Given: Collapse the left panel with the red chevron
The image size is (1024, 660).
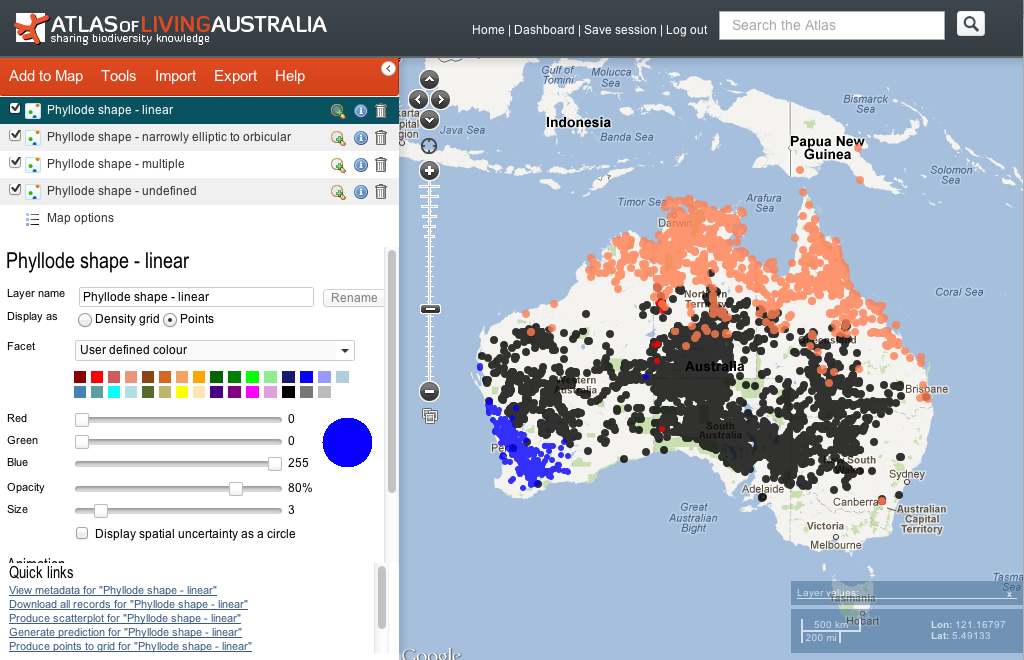Looking at the screenshot, I should click(388, 68).
